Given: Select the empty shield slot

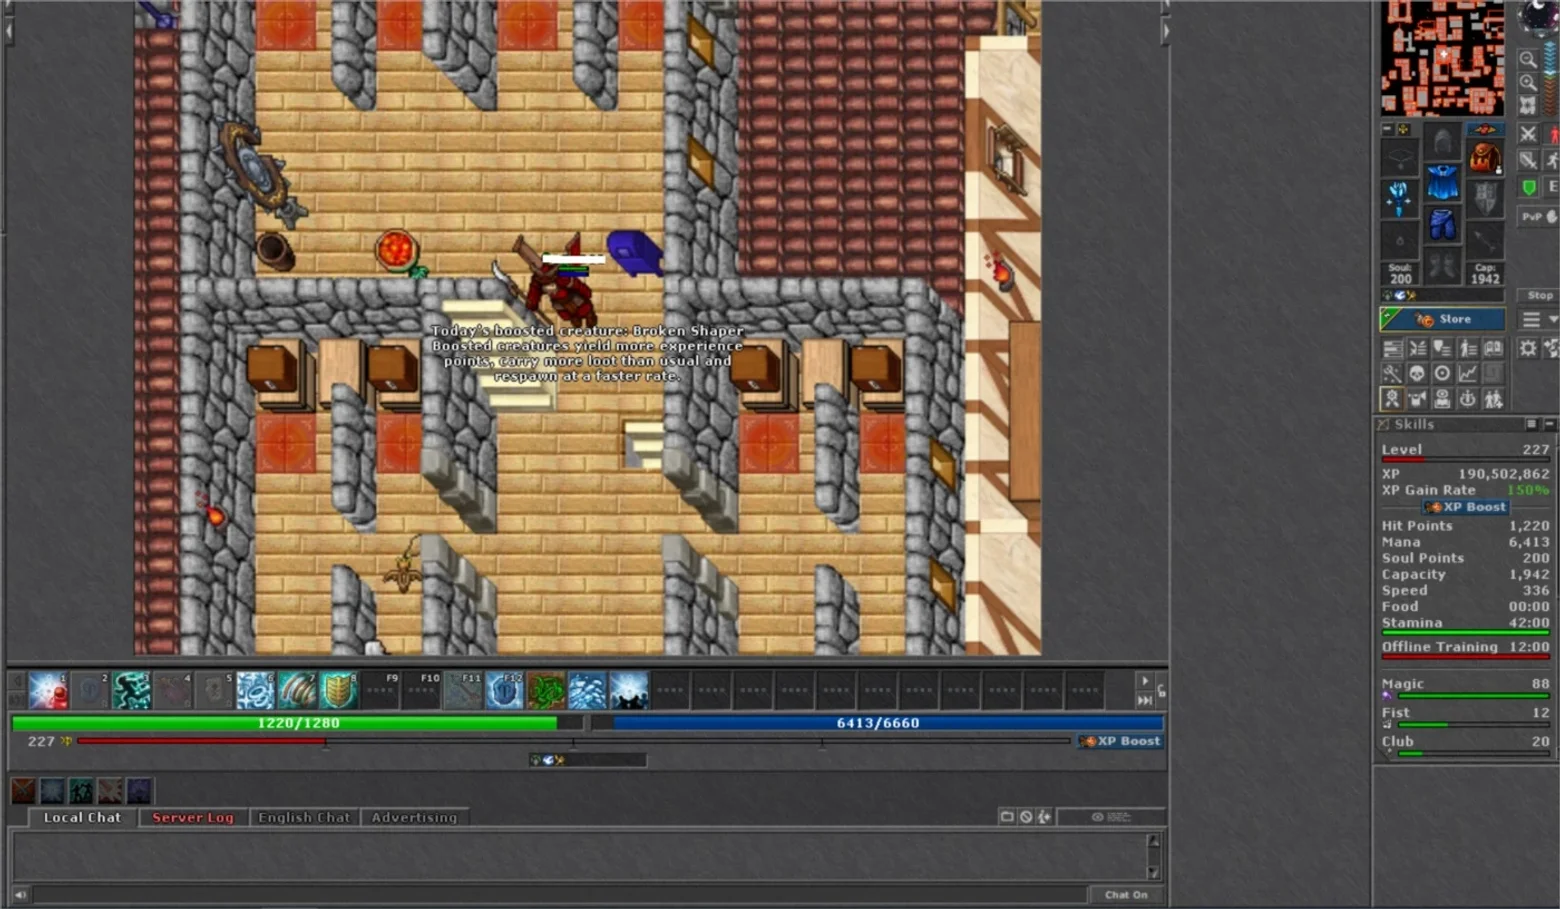Looking at the screenshot, I should (1484, 198).
